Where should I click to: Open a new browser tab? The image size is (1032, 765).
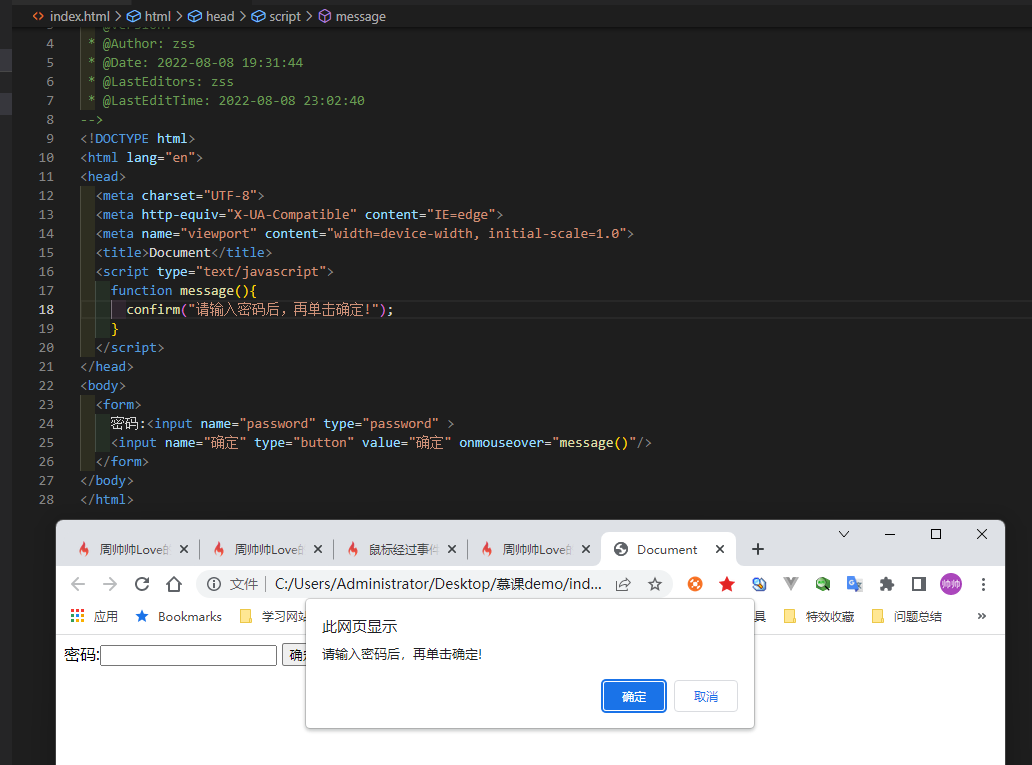pos(758,549)
